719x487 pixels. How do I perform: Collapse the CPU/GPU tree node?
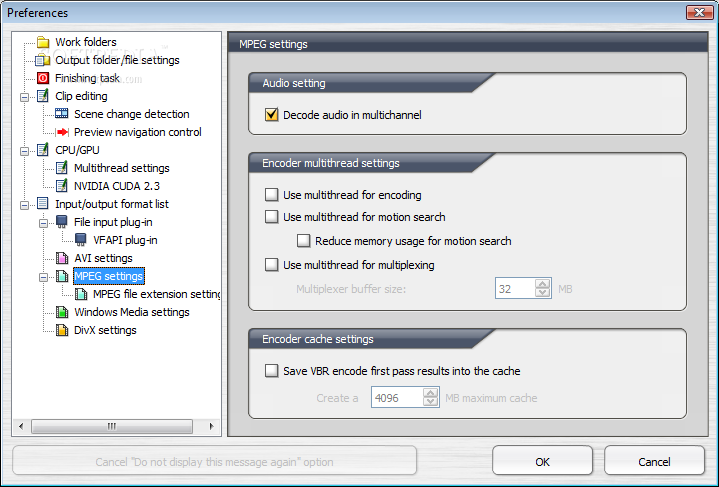(24, 151)
